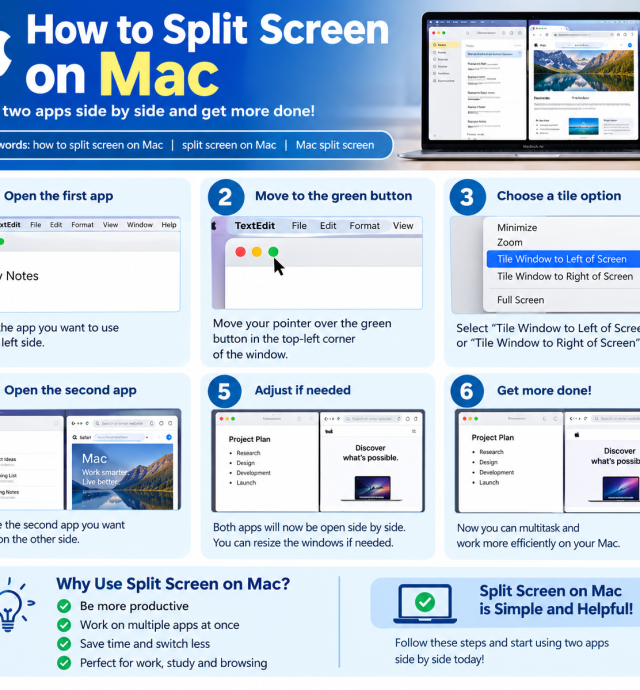Click the search pill beside Safari label, step 4
This screenshot has height=690, width=640.
(x=120, y=437)
